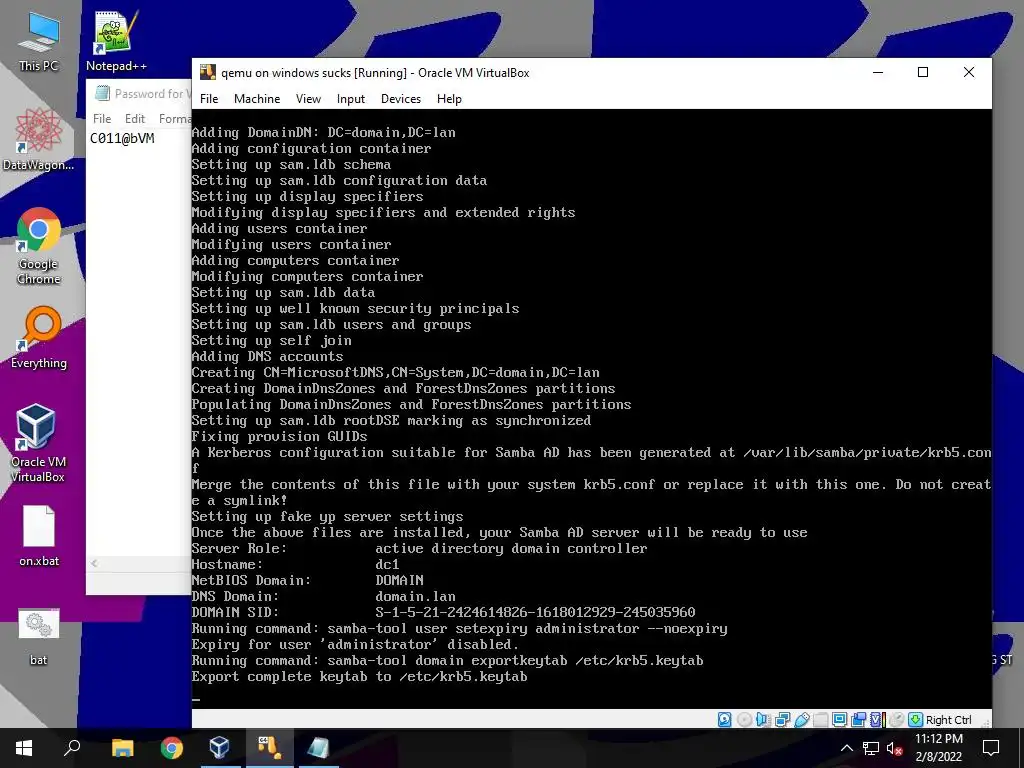Image resolution: width=1024 pixels, height=768 pixels.
Task: Click the resize grip of the VirtualBox window
Action: [985, 722]
